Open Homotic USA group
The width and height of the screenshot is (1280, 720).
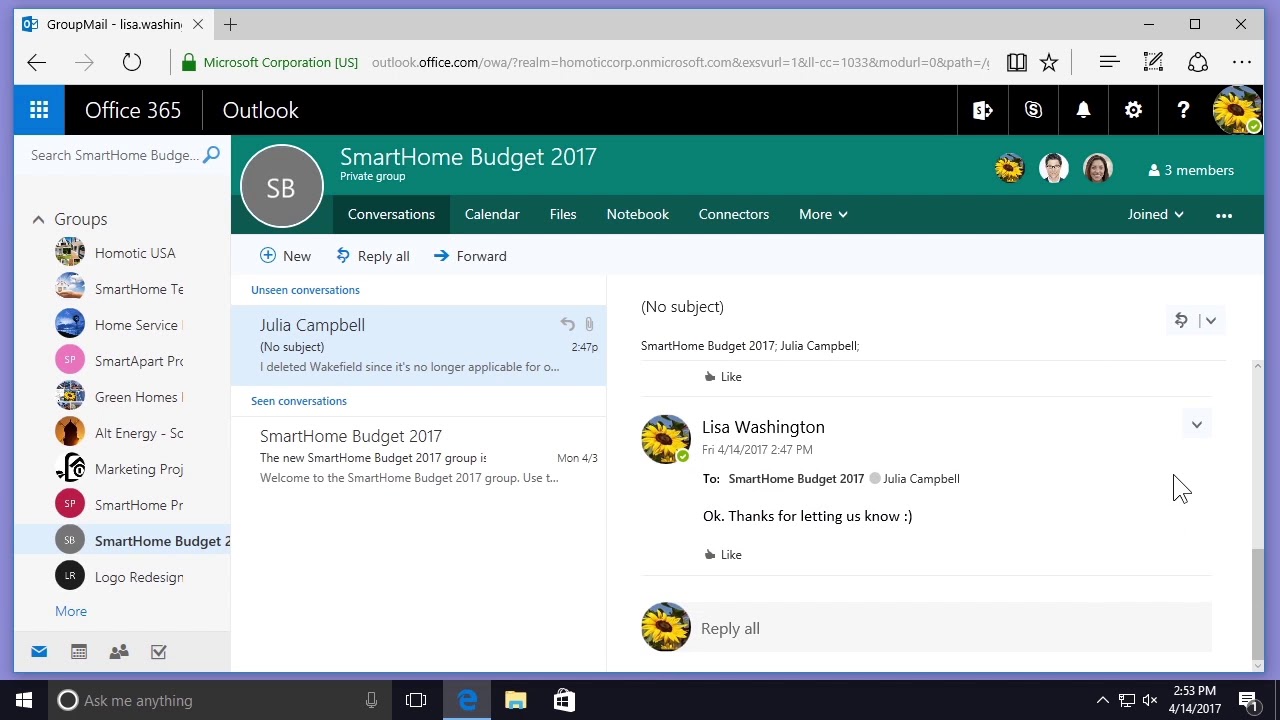pyautogui.click(x=122, y=253)
